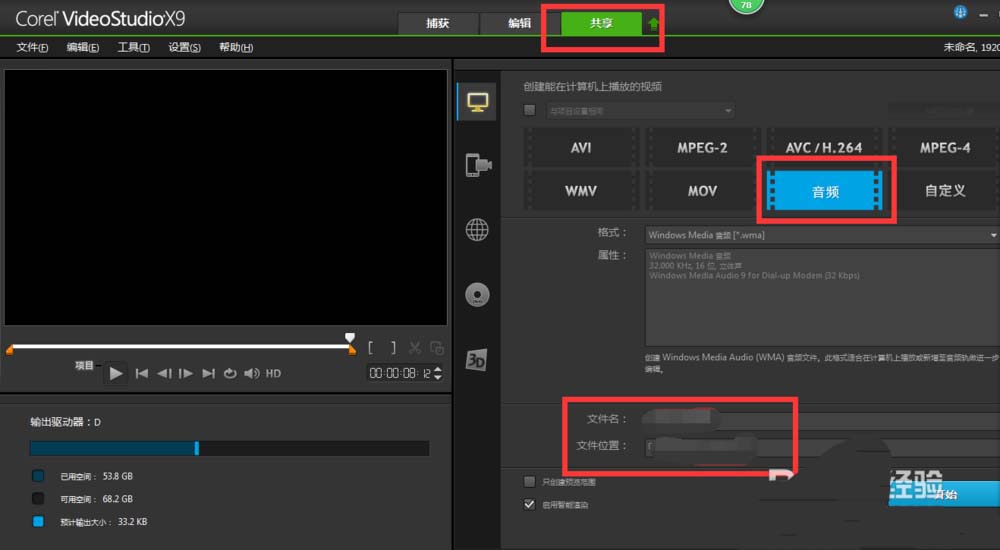Open the Tools menu
Viewport: 1000px width, 550px height.
pyautogui.click(x=133, y=47)
